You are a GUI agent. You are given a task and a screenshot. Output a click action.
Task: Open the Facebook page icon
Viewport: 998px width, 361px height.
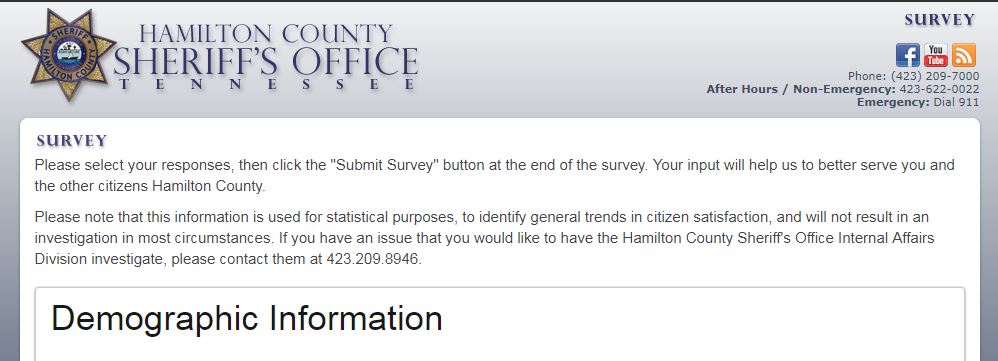point(908,55)
